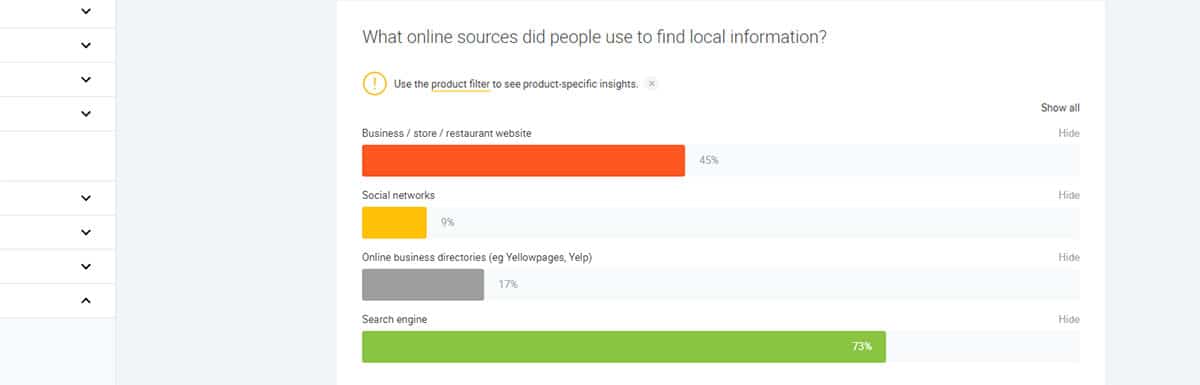The image size is (1200, 385).
Task: Click Show all above the chart
Action: 1060,108
